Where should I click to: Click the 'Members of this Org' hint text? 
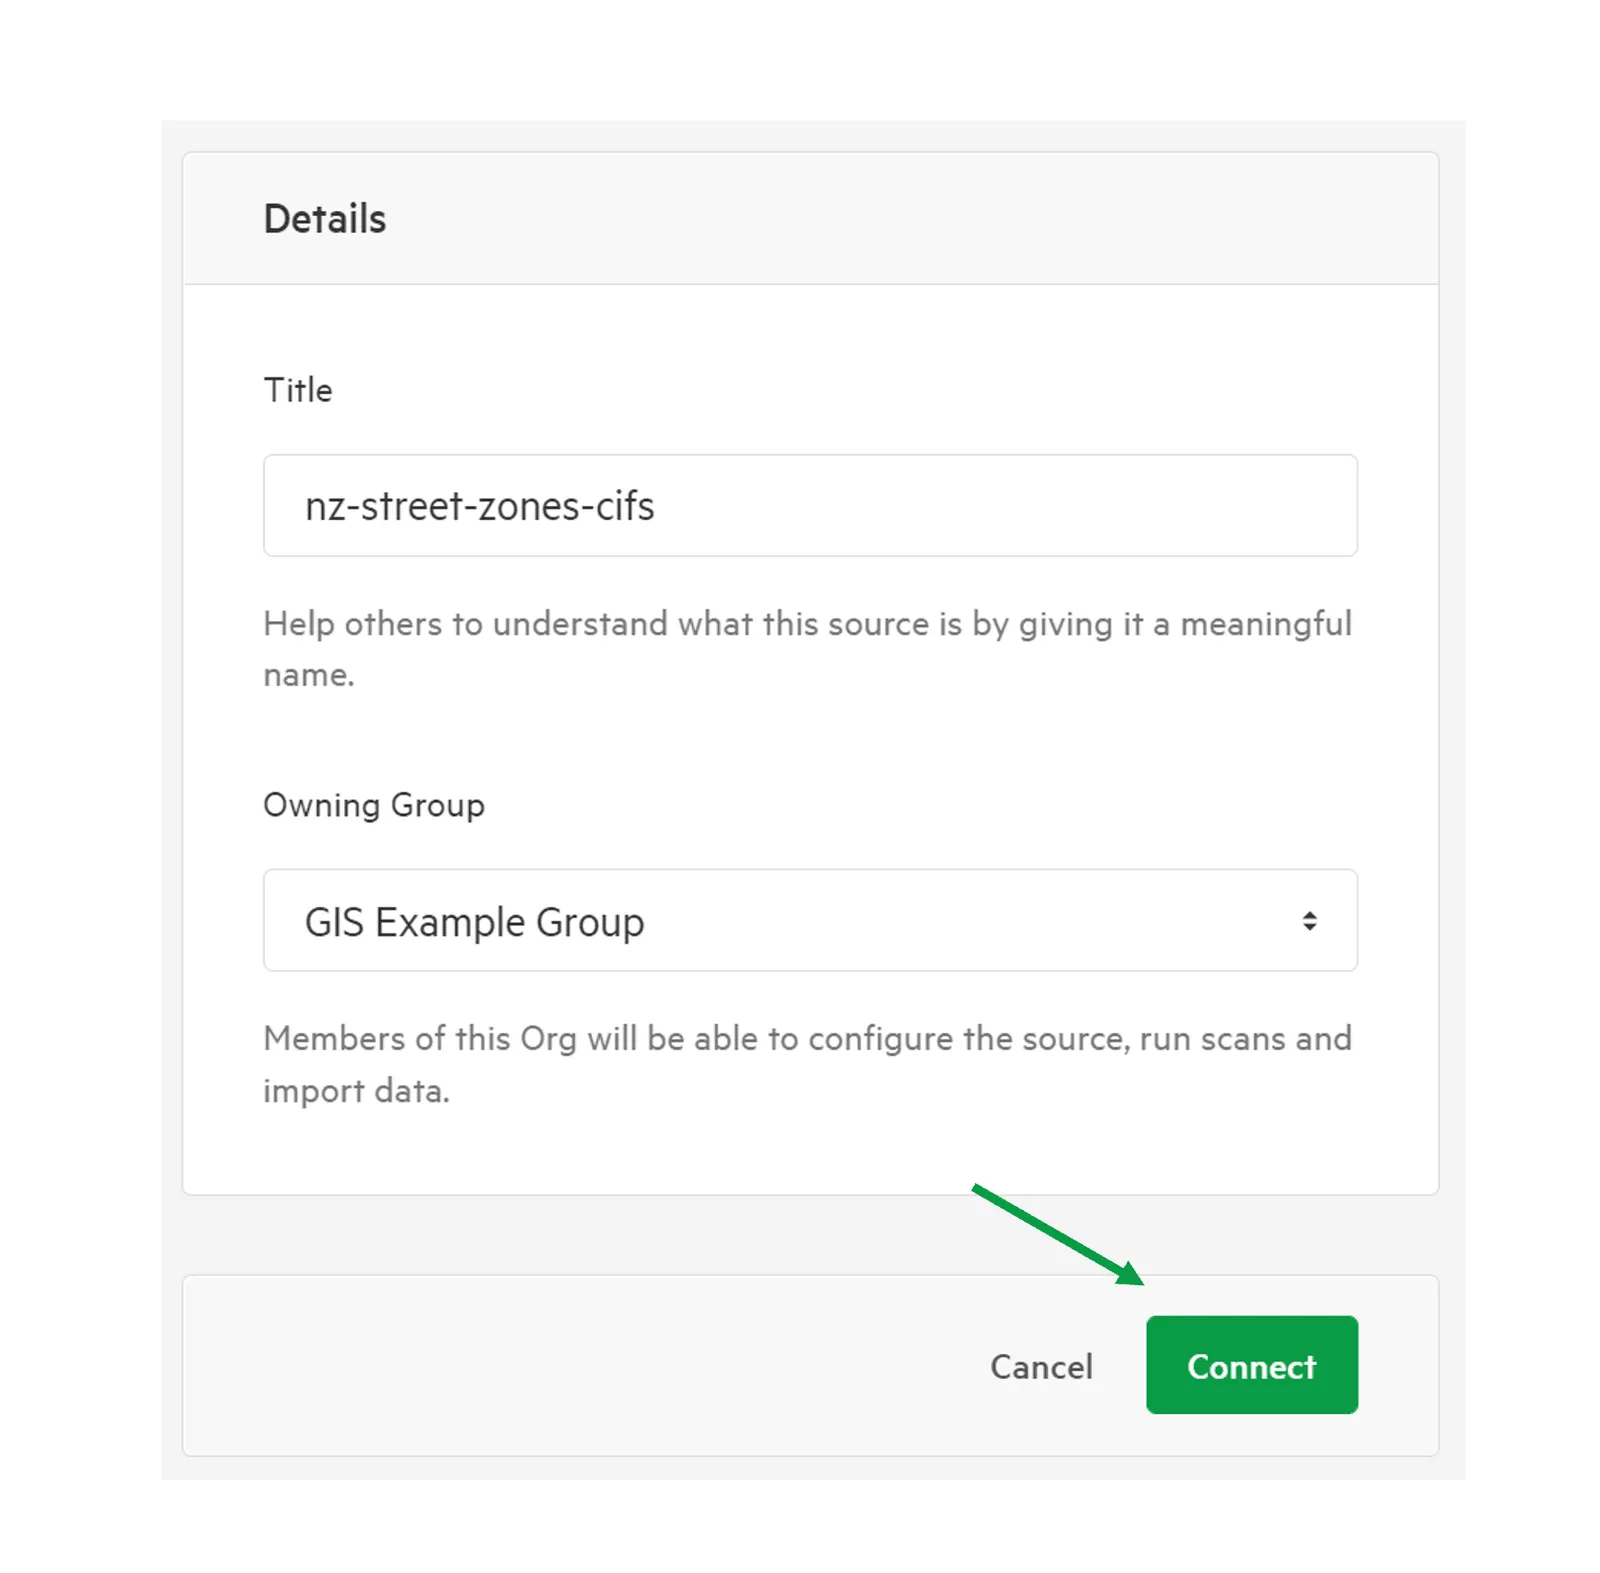click(807, 1064)
